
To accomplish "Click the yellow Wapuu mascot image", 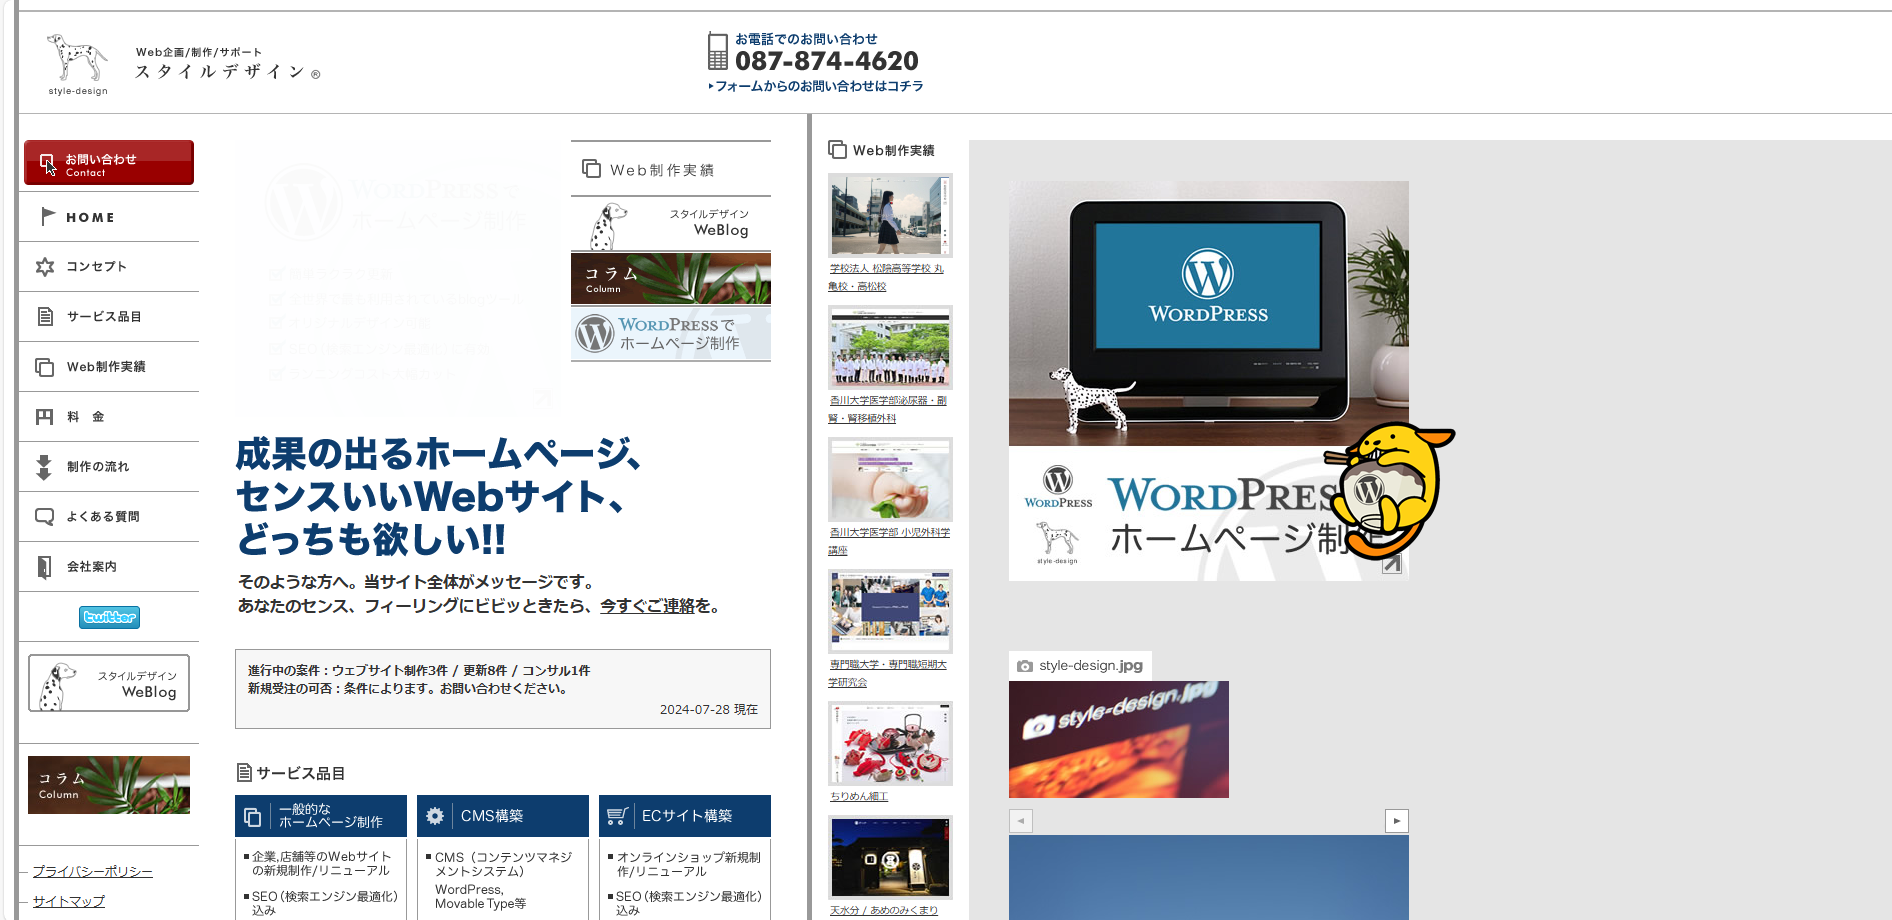I will pos(1390,490).
